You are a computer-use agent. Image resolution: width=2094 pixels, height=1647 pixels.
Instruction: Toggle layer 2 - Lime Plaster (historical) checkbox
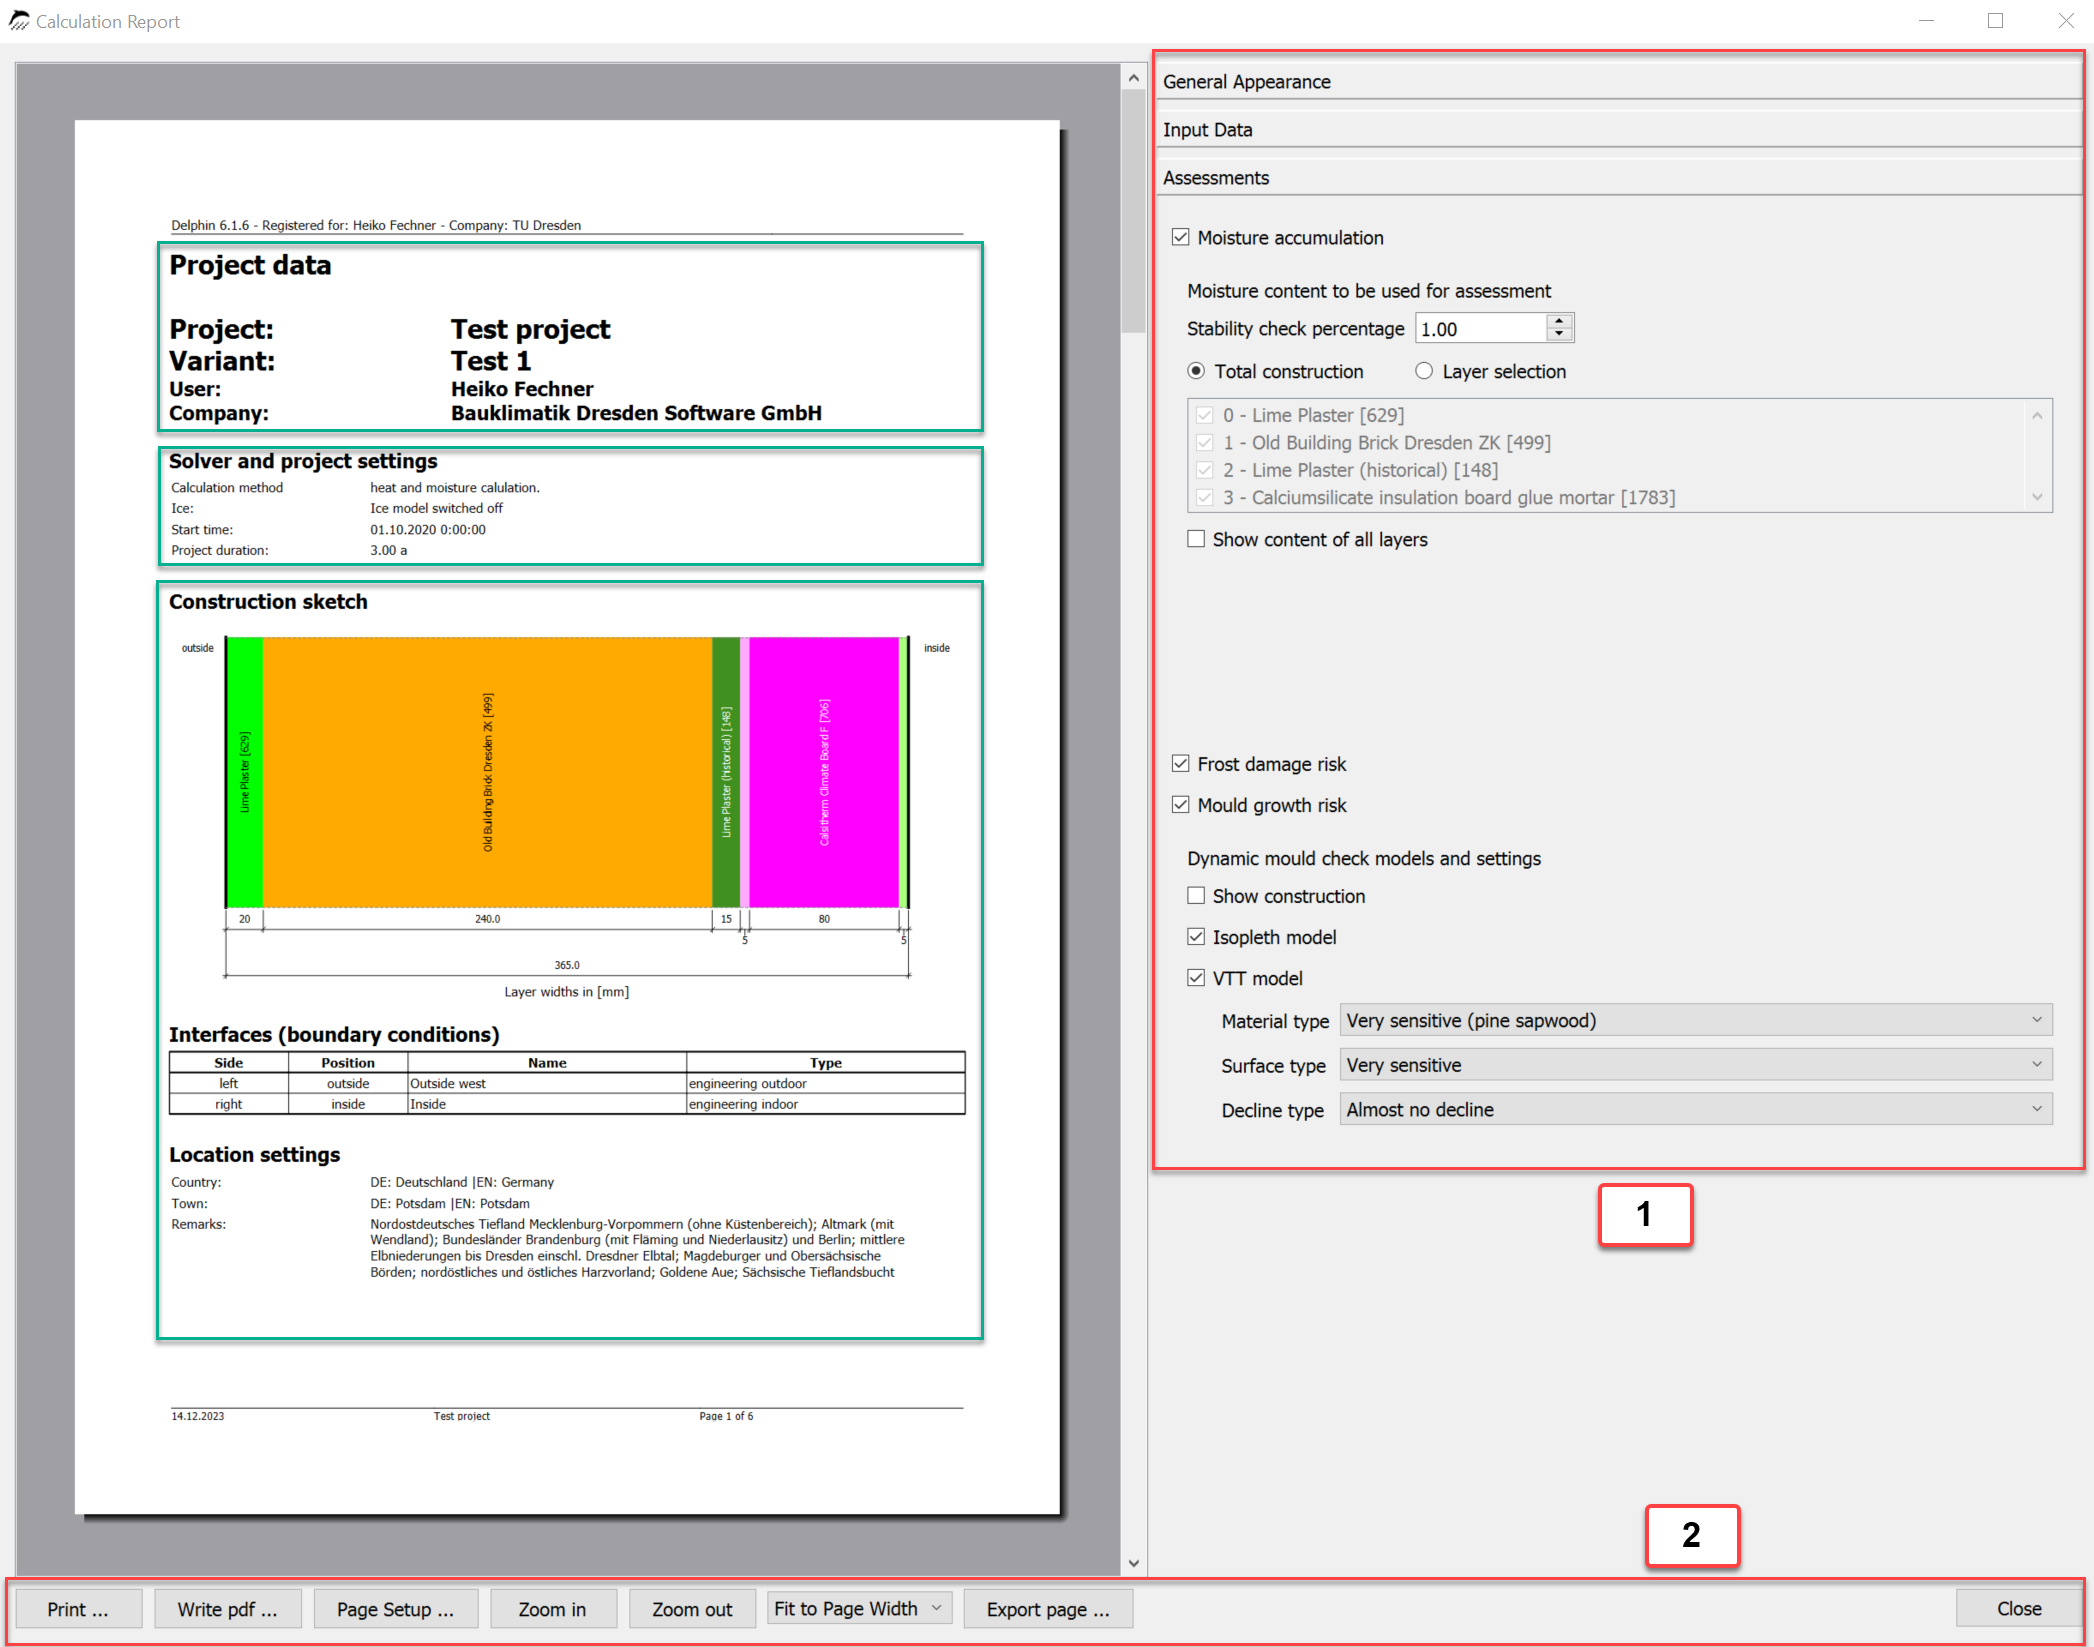[1205, 470]
